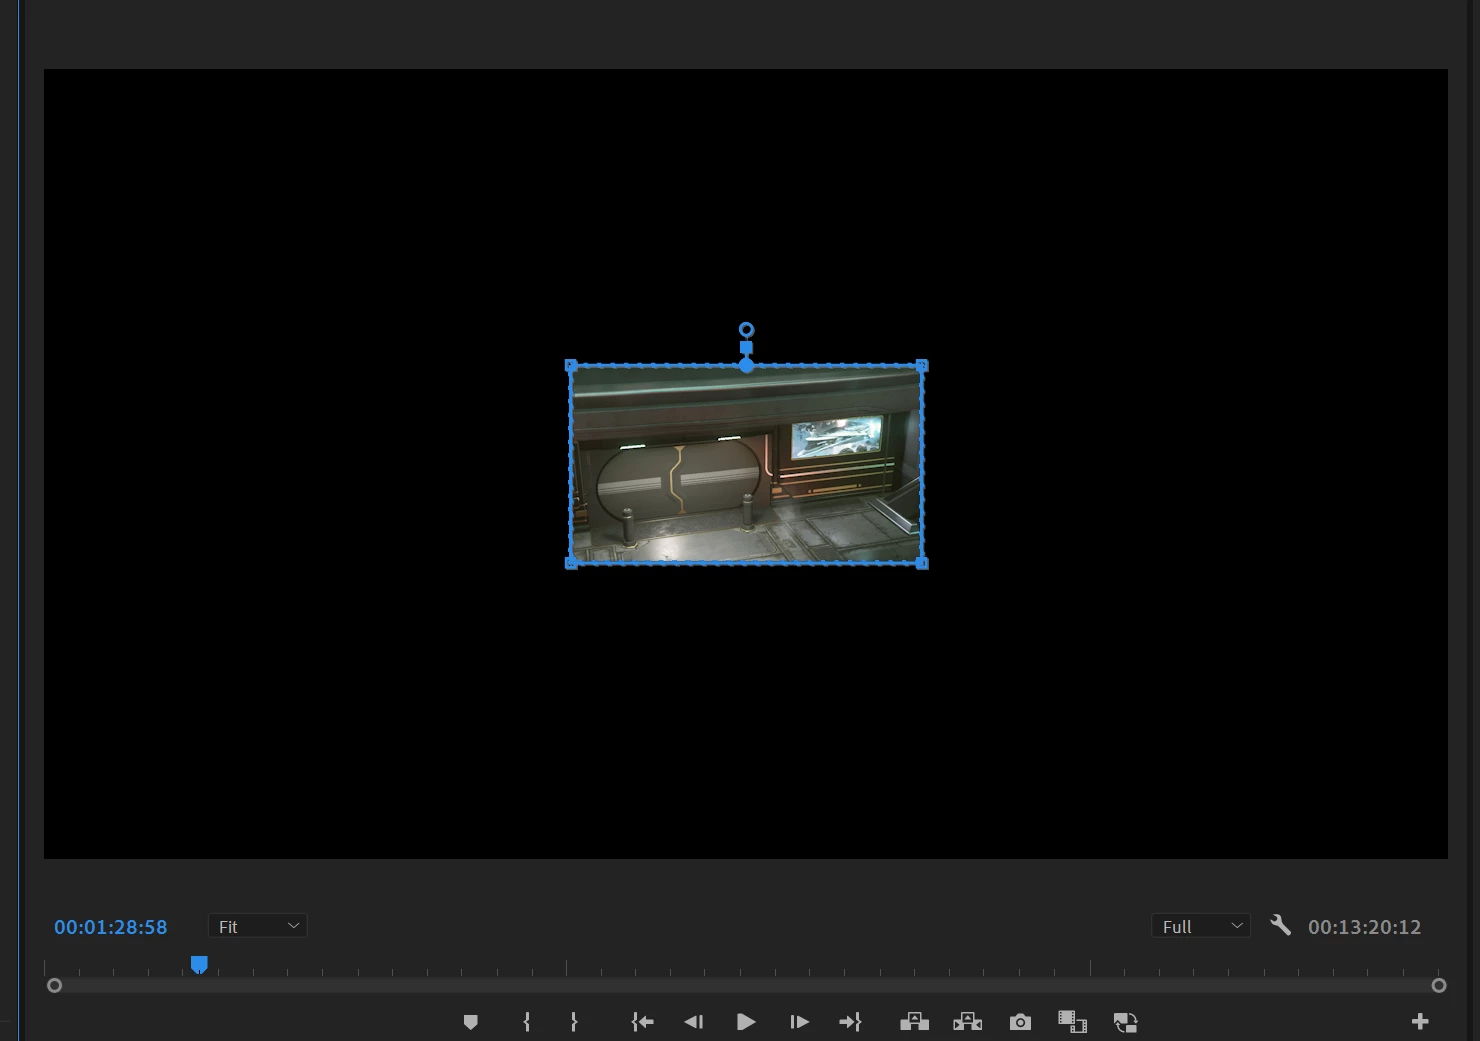Open the Button Editor plus icon
Screen dimensions: 1480x1041
point(1420,1021)
